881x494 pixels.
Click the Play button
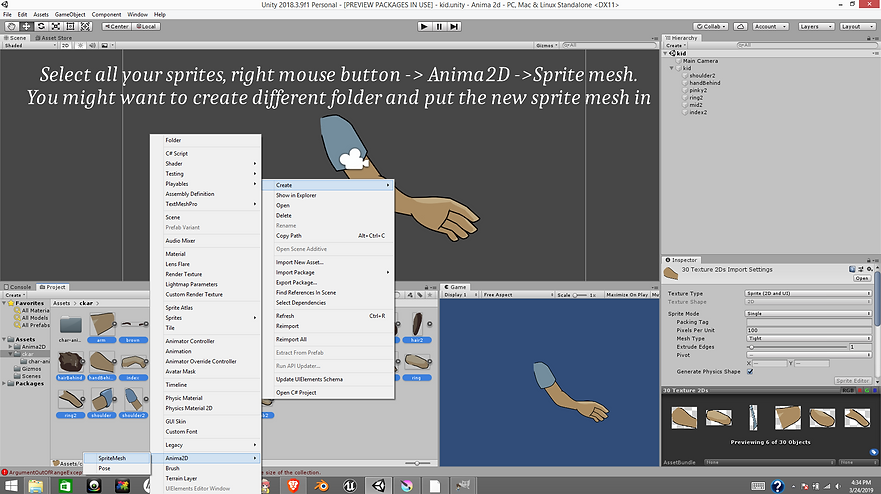tap(424, 26)
